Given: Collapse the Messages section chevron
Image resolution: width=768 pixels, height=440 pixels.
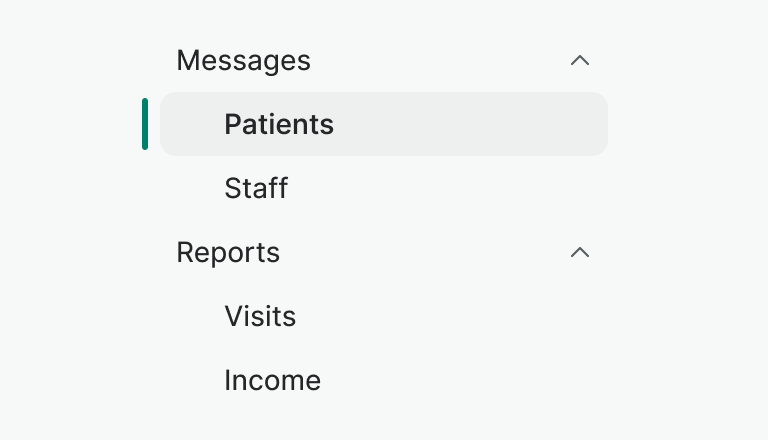Looking at the screenshot, I should pos(580,60).
